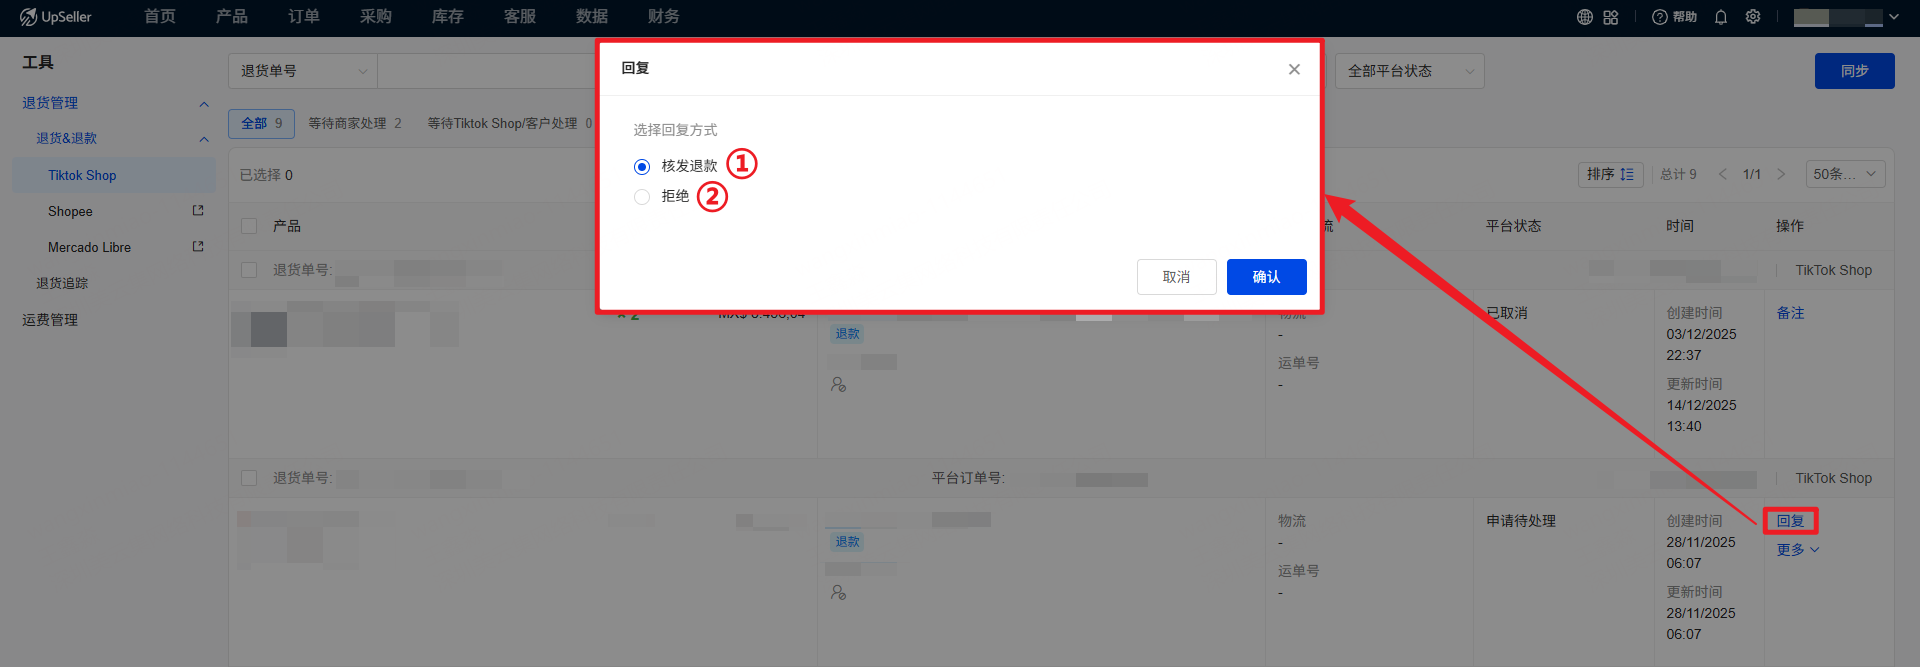This screenshot has height=667, width=1920.
Task: Open the 订单 top menu
Action: [304, 17]
